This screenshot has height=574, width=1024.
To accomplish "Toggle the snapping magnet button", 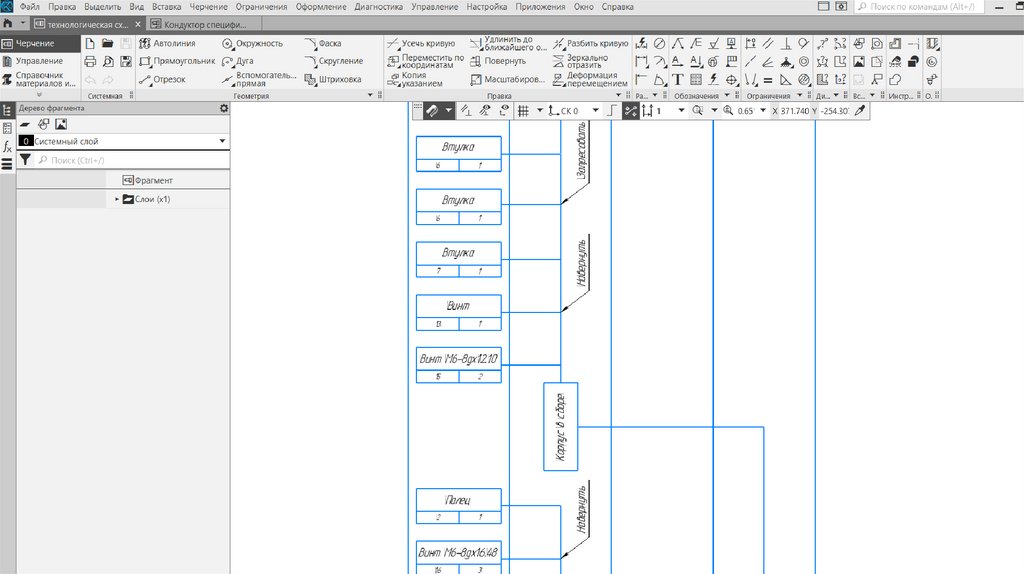I will [432, 111].
